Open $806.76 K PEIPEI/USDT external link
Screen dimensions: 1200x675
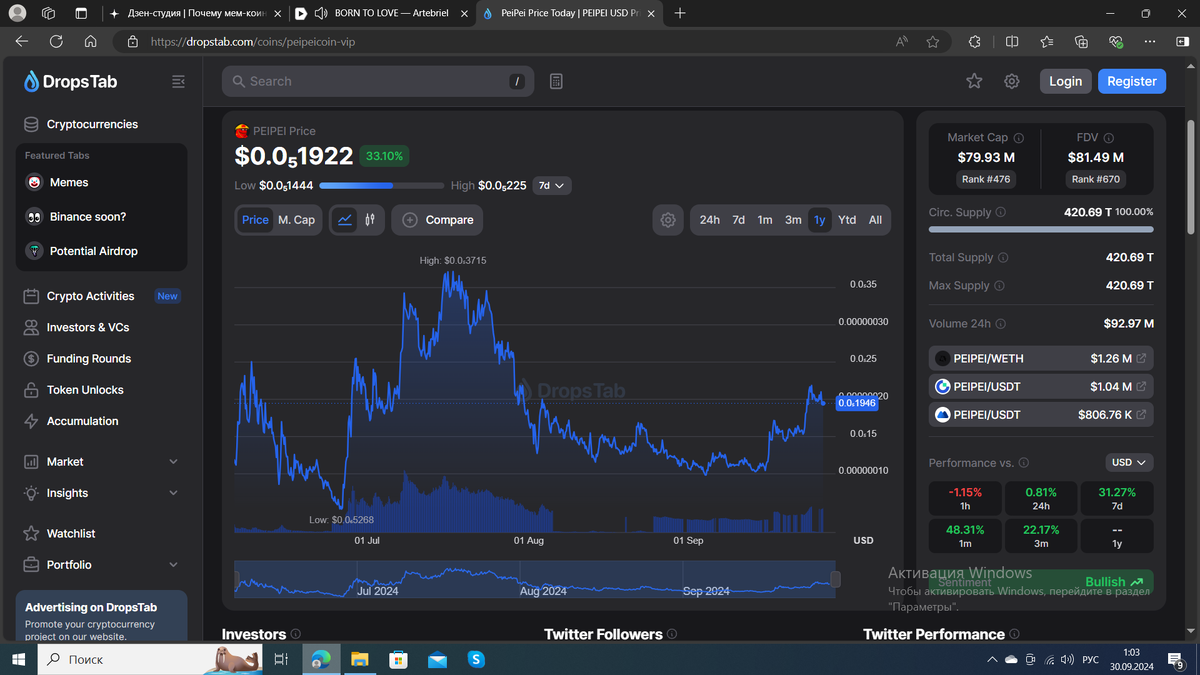click(1142, 414)
